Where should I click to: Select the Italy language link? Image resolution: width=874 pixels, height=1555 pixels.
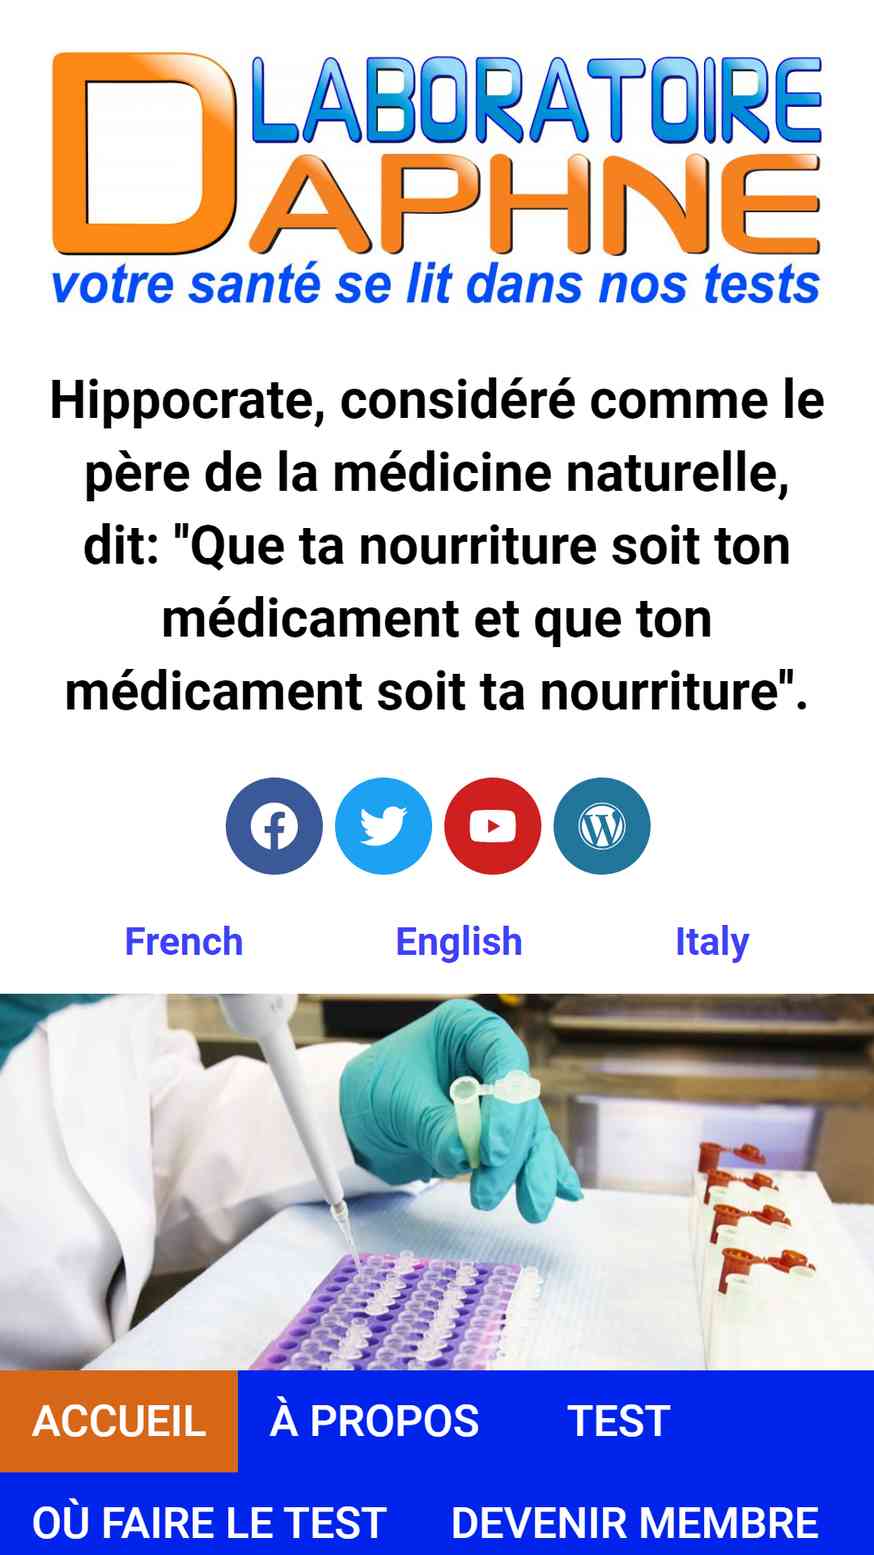(x=712, y=941)
